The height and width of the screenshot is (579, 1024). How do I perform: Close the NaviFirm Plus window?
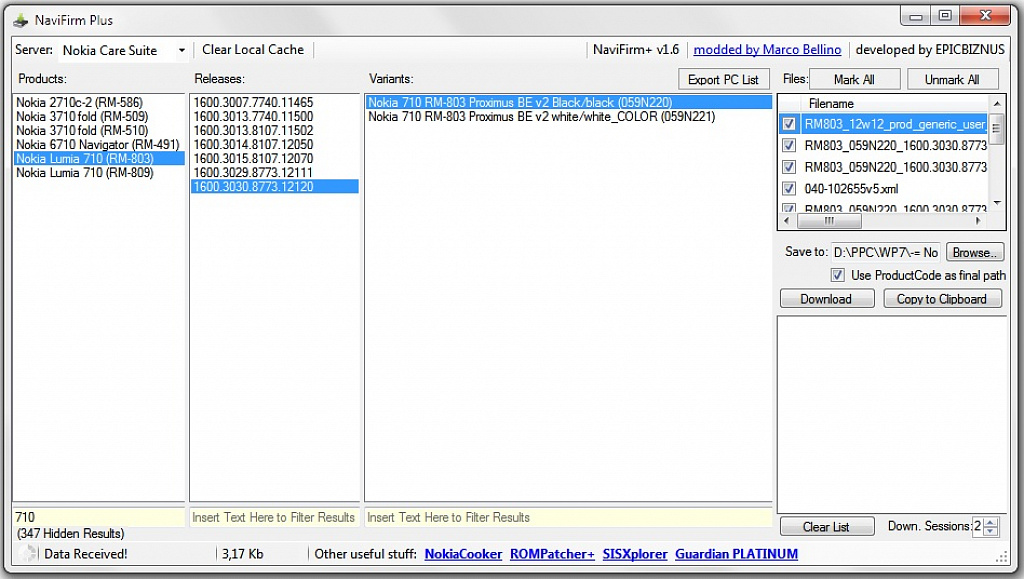click(986, 16)
